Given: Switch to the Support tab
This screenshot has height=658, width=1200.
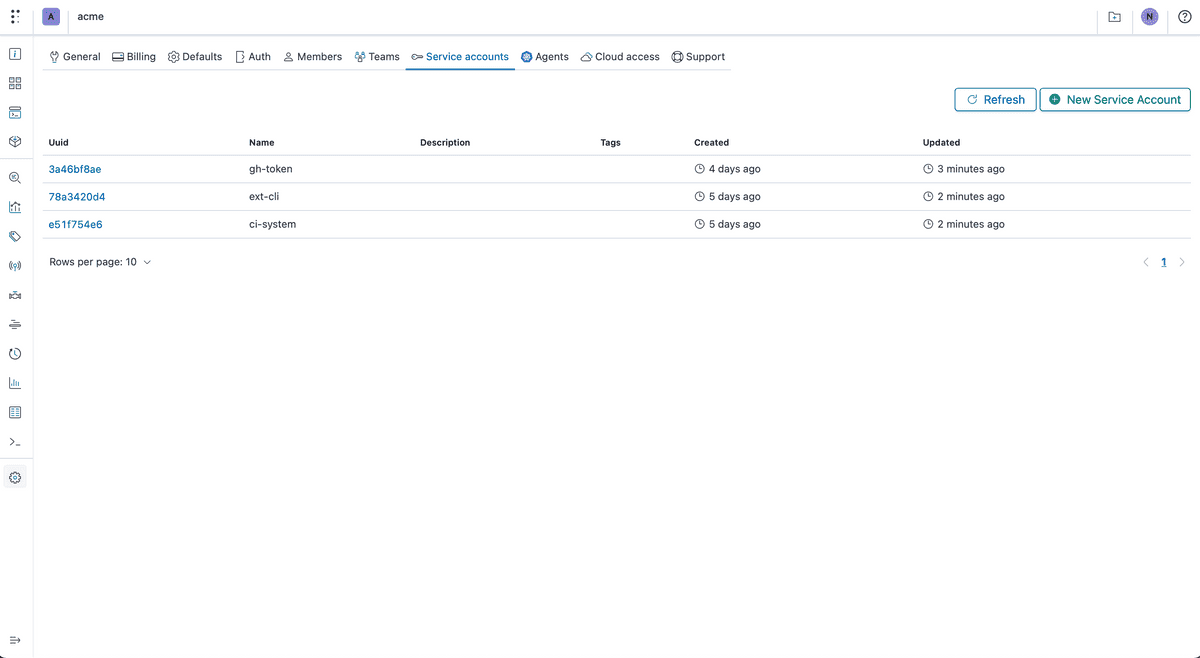Looking at the screenshot, I should [698, 57].
